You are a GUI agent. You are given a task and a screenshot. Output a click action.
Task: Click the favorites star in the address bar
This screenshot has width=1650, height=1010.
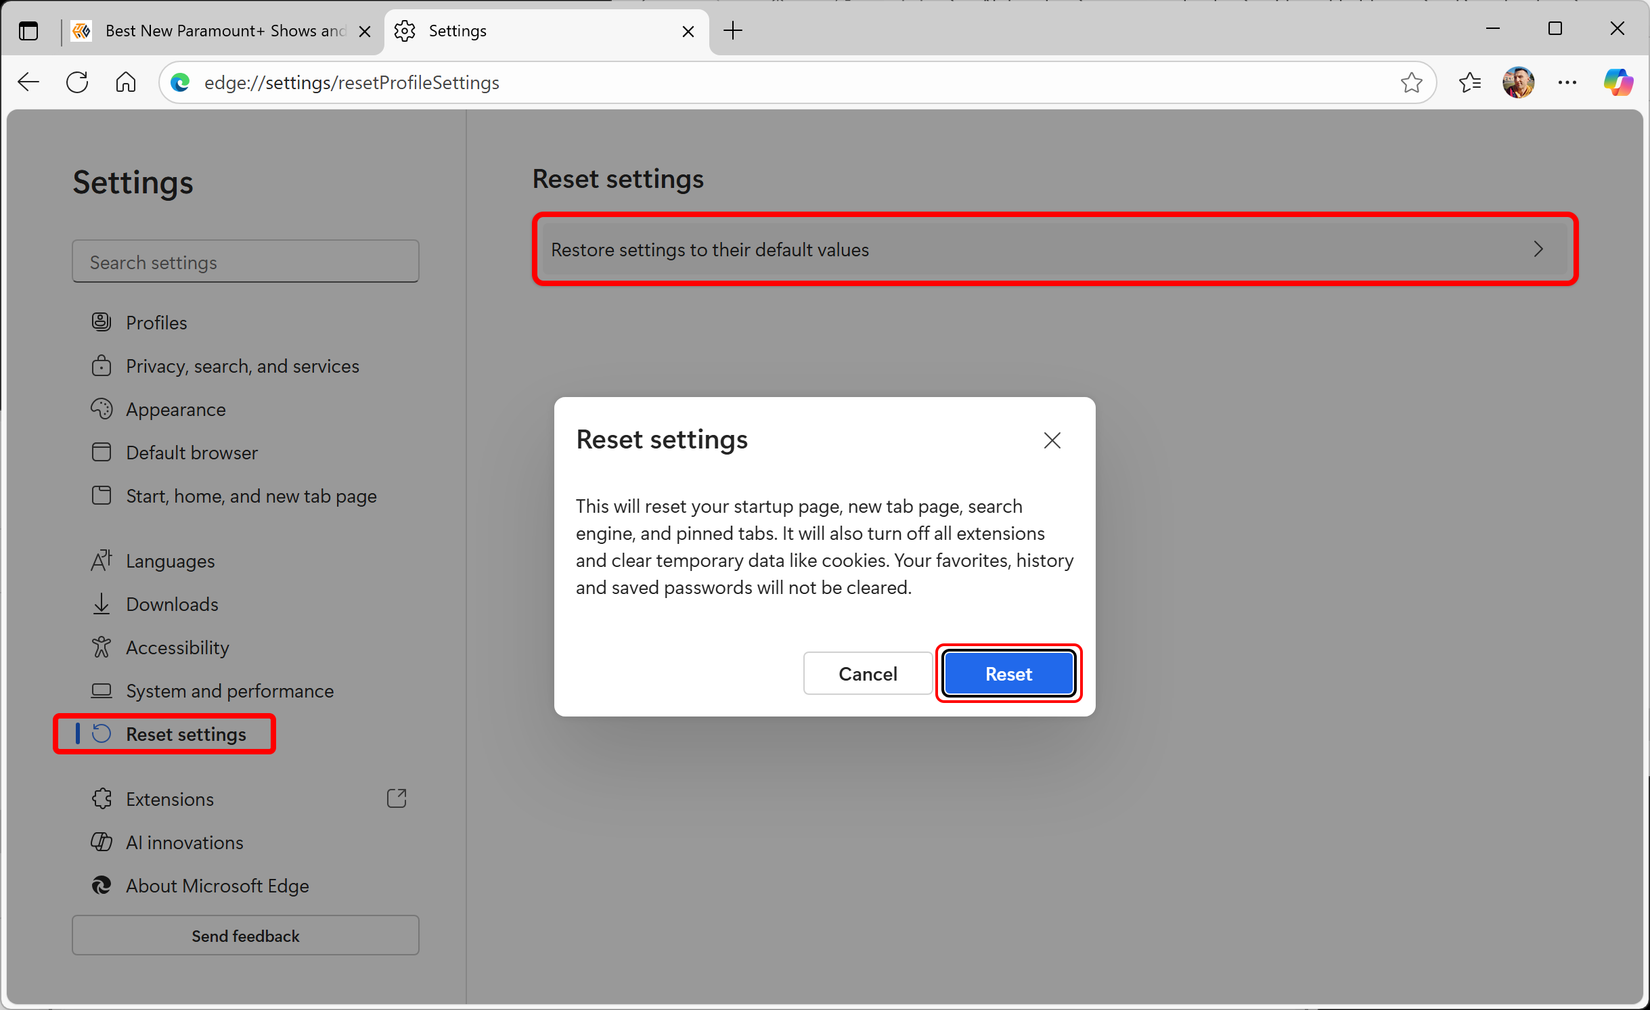pos(1412,82)
